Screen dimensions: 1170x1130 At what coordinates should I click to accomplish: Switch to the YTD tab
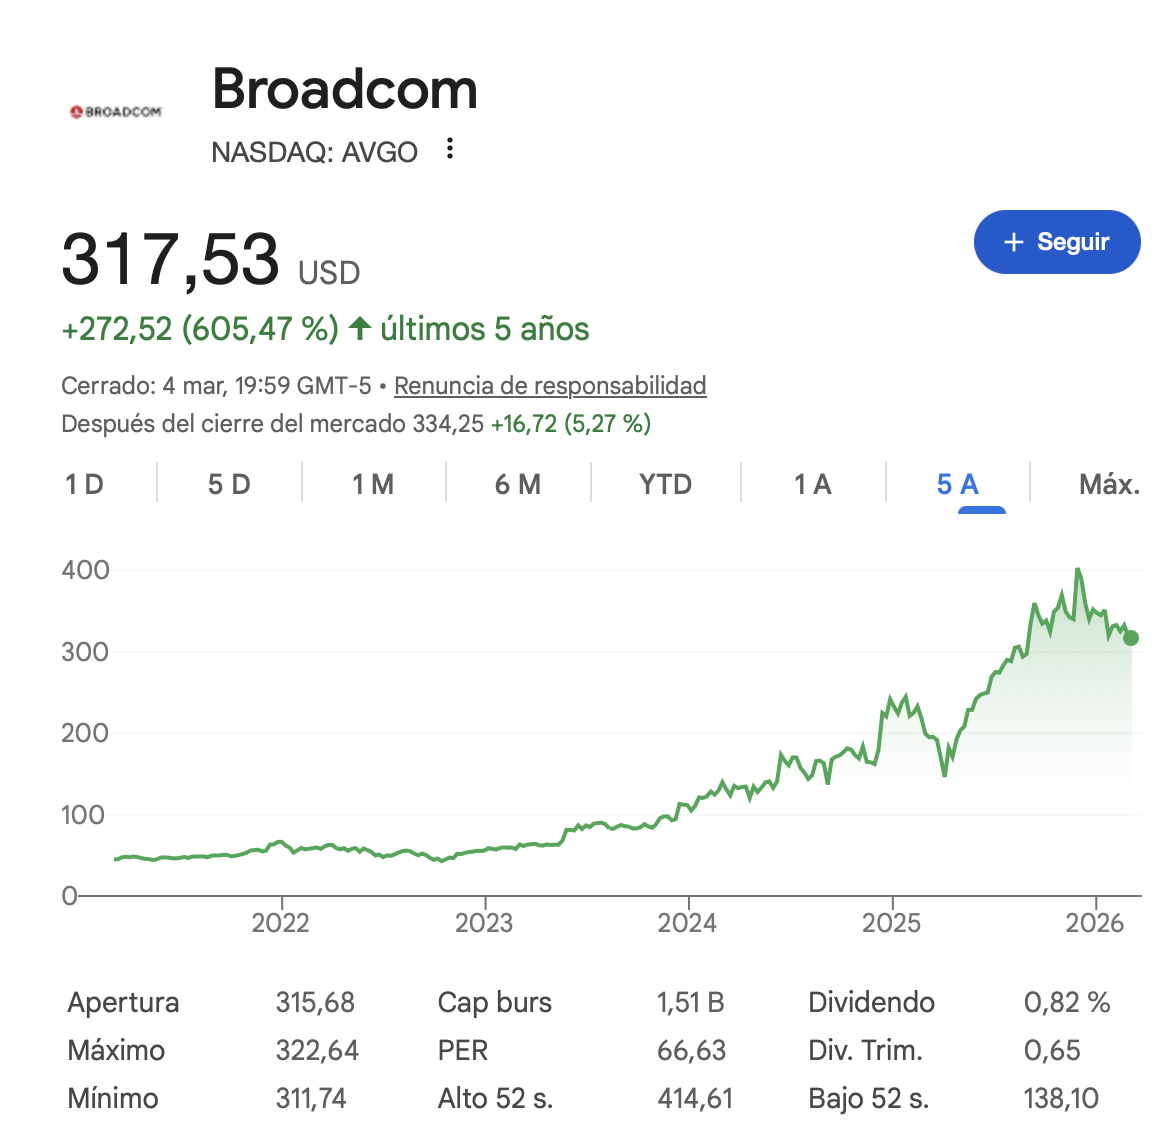pyautogui.click(x=665, y=485)
